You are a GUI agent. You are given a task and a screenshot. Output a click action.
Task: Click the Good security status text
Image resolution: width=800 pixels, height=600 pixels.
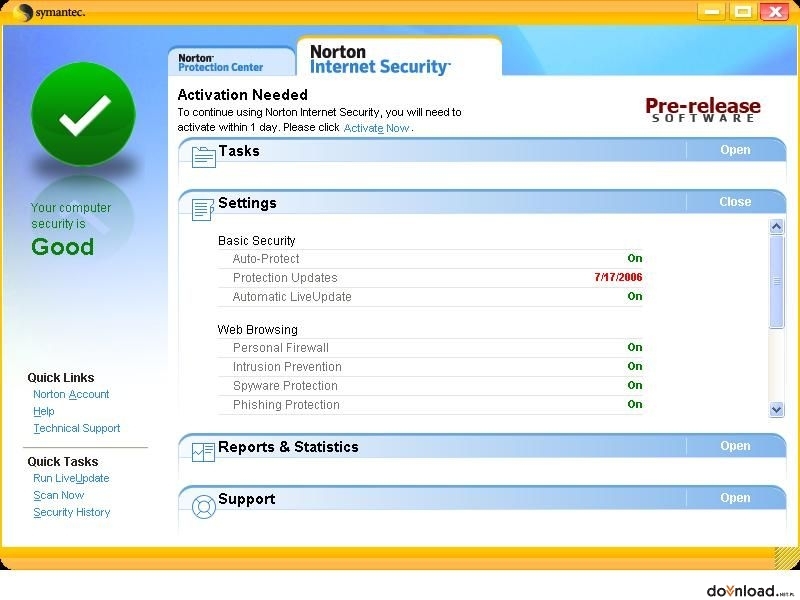[63, 247]
